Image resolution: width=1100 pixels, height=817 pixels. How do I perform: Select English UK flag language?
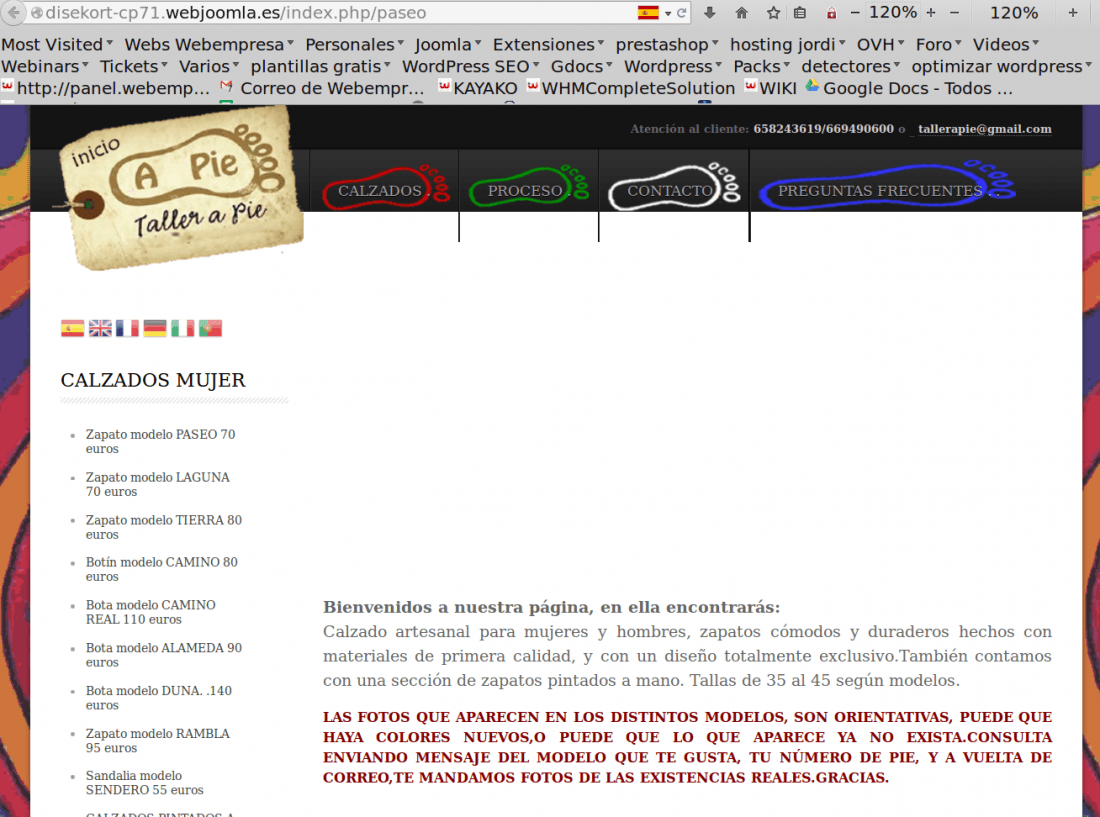click(100, 328)
